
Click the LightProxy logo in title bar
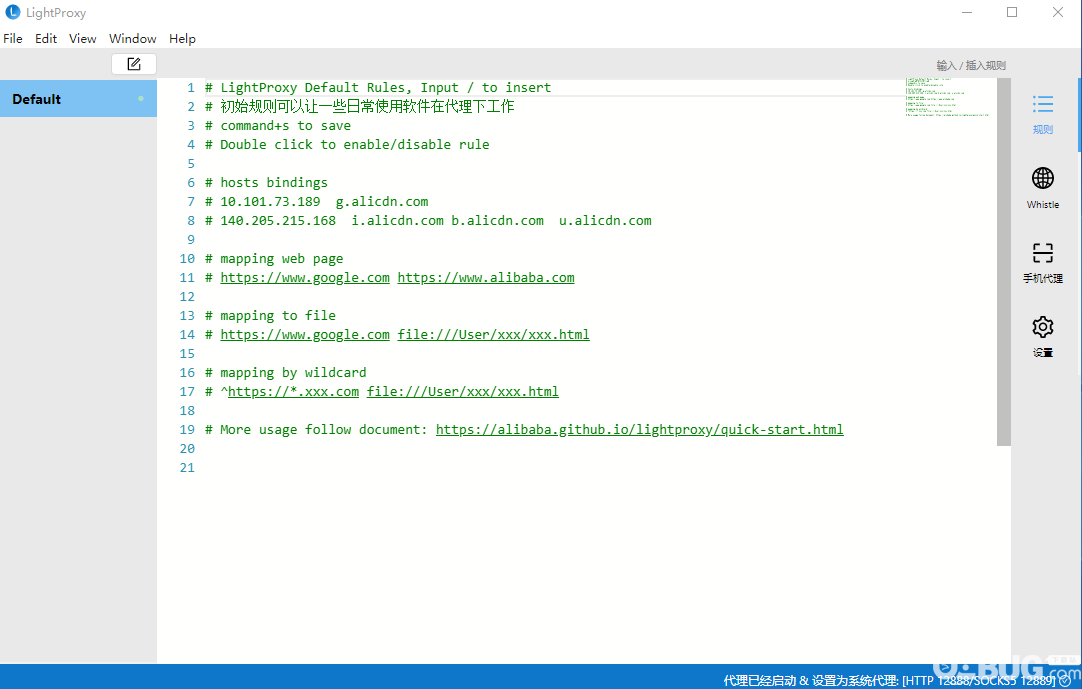(12, 12)
